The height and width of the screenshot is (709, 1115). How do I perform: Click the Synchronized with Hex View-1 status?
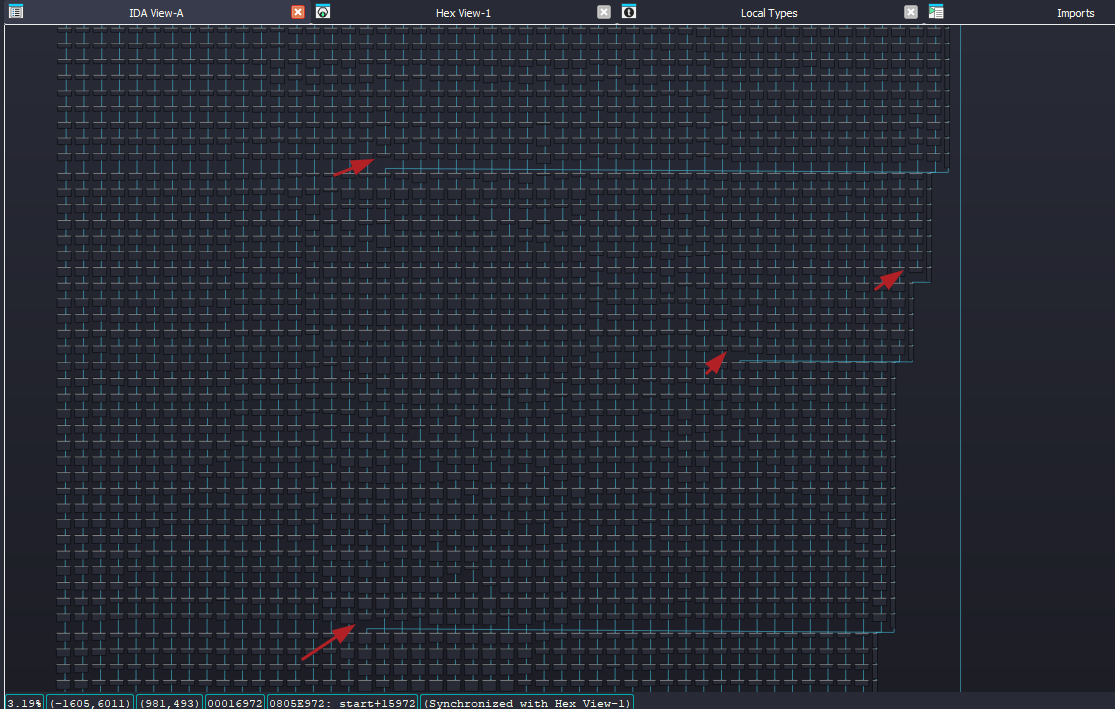[x=527, y=703]
